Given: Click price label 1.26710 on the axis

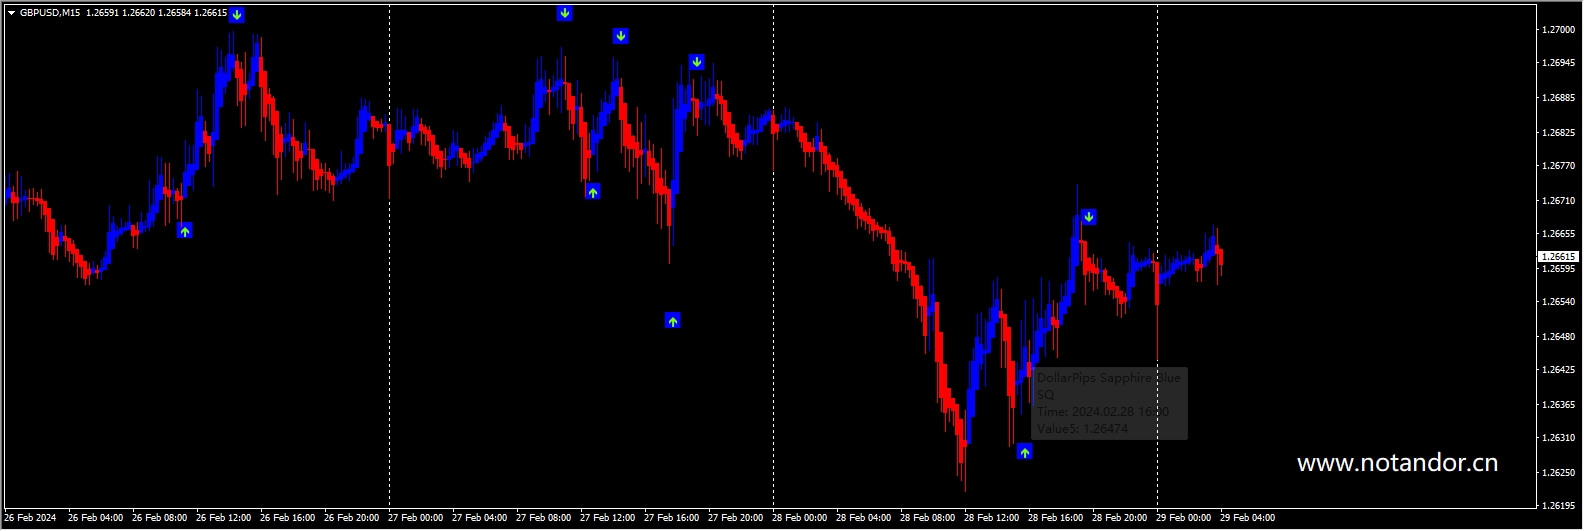Looking at the screenshot, I should pyautogui.click(x=1558, y=201).
